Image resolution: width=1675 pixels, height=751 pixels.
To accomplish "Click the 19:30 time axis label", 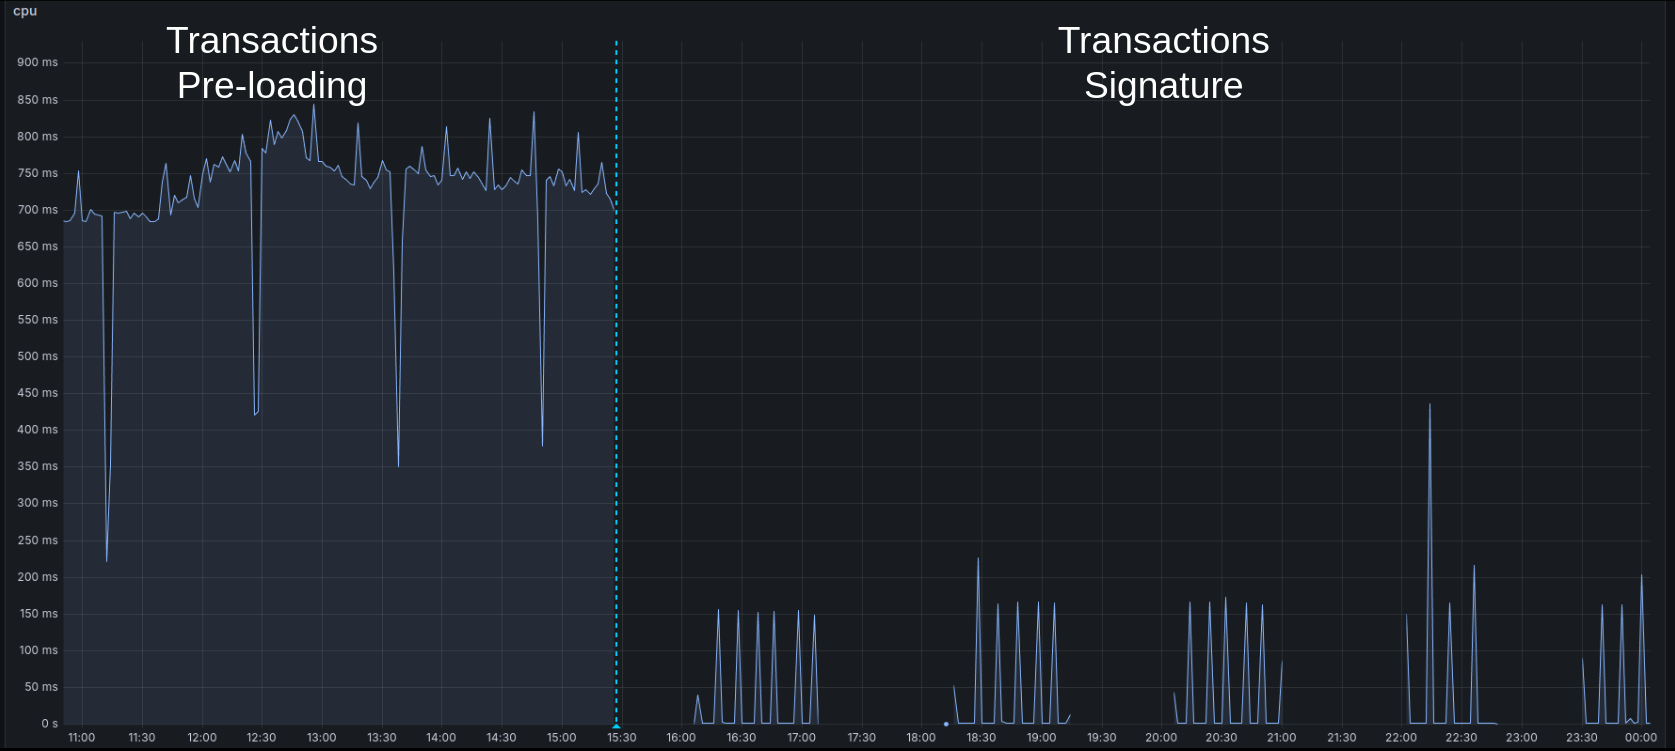I will coord(1101,738).
